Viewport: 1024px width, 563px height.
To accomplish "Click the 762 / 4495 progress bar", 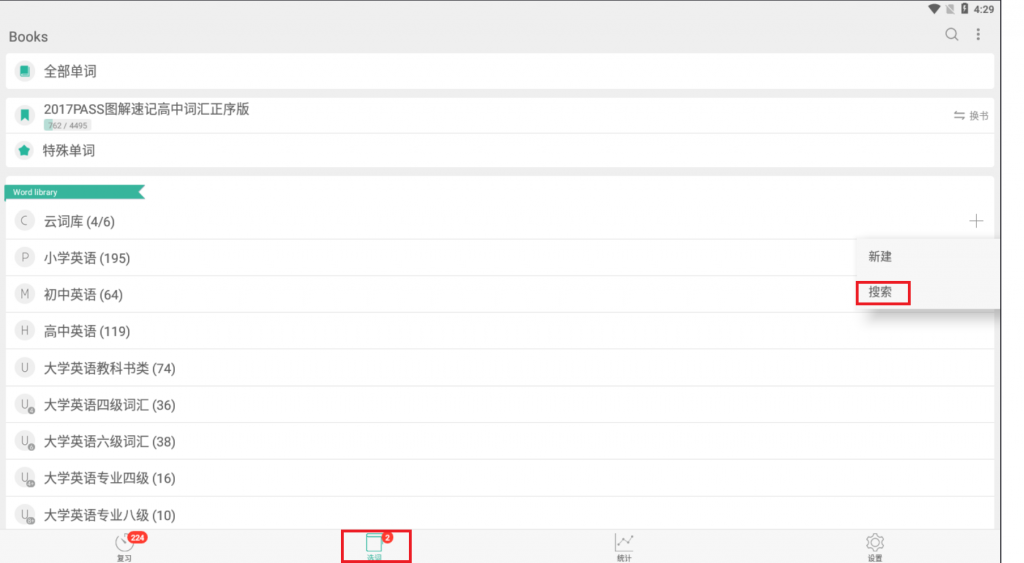I will 67,125.
